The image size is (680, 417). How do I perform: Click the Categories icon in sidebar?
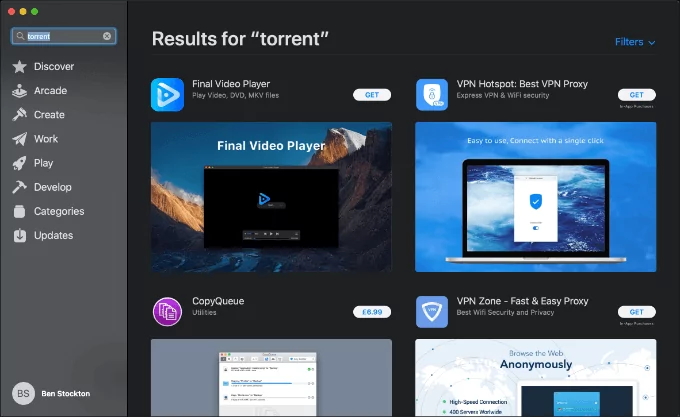[x=19, y=211]
